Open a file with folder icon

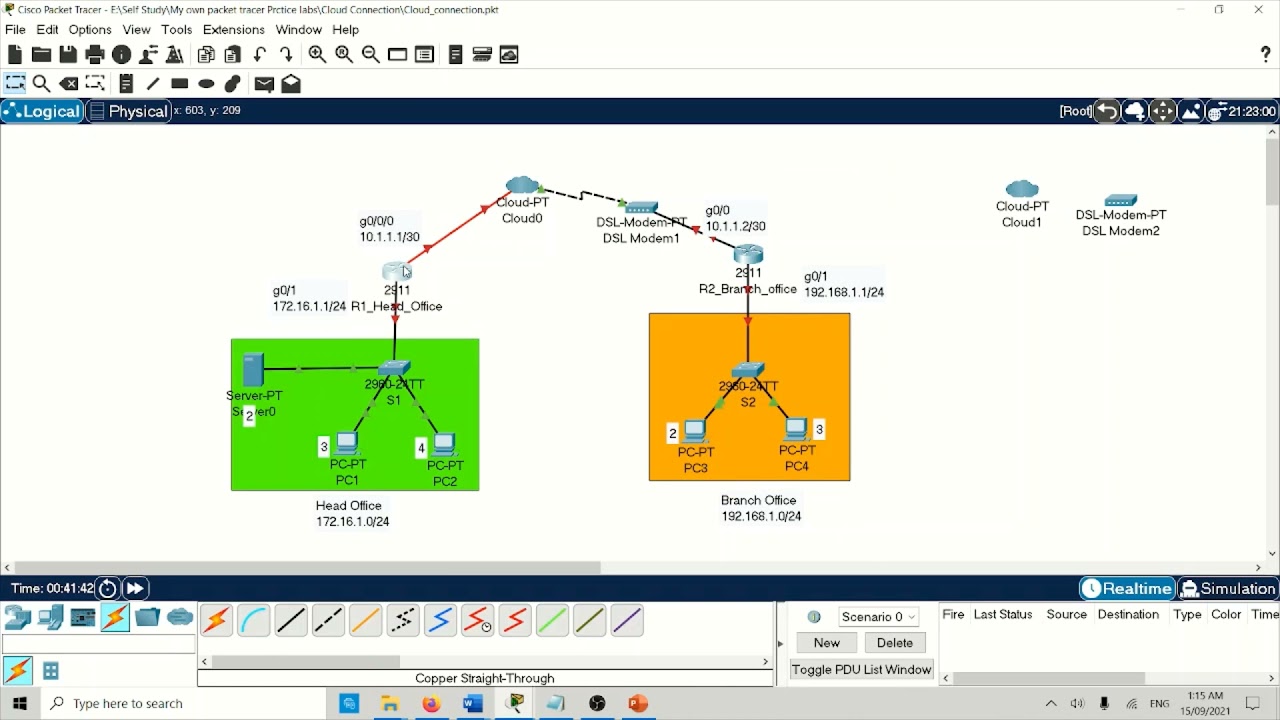[x=42, y=55]
